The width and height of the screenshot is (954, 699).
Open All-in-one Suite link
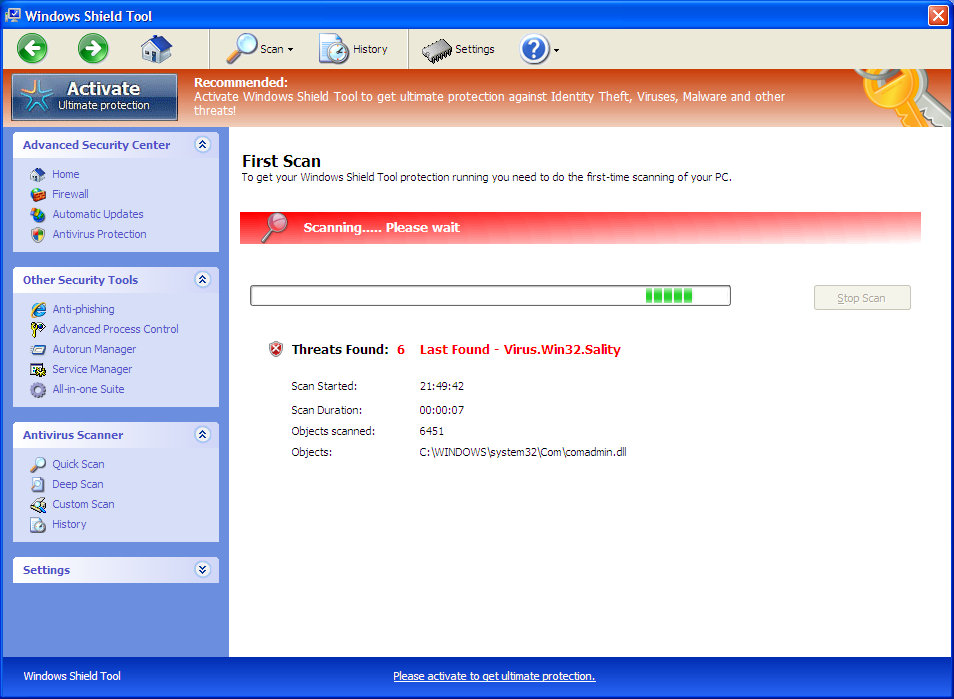click(88, 389)
